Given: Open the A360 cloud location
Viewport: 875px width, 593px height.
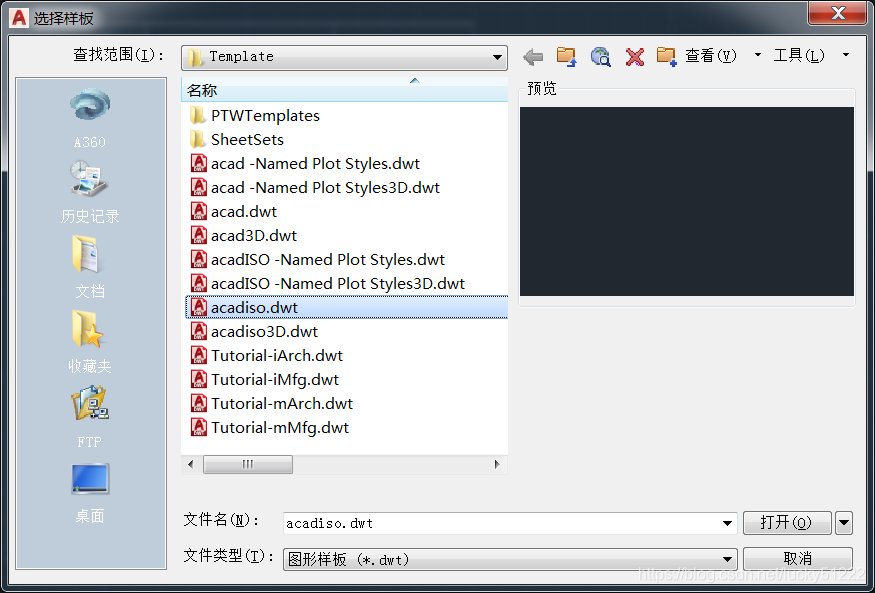Looking at the screenshot, I should pos(90,117).
